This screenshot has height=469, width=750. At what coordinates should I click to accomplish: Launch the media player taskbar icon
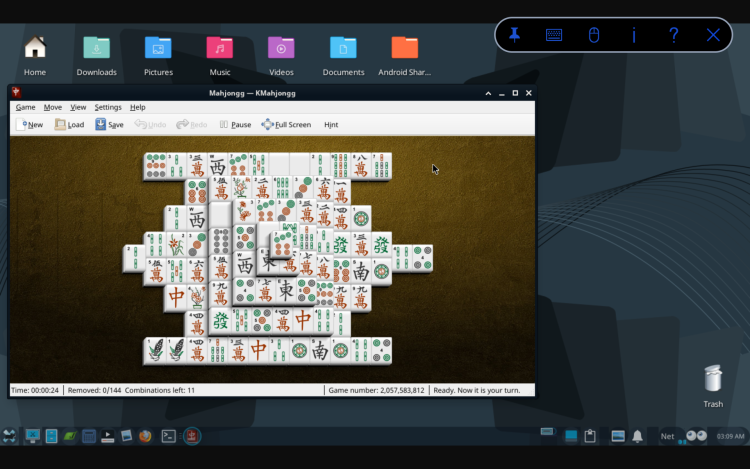pos(108,436)
